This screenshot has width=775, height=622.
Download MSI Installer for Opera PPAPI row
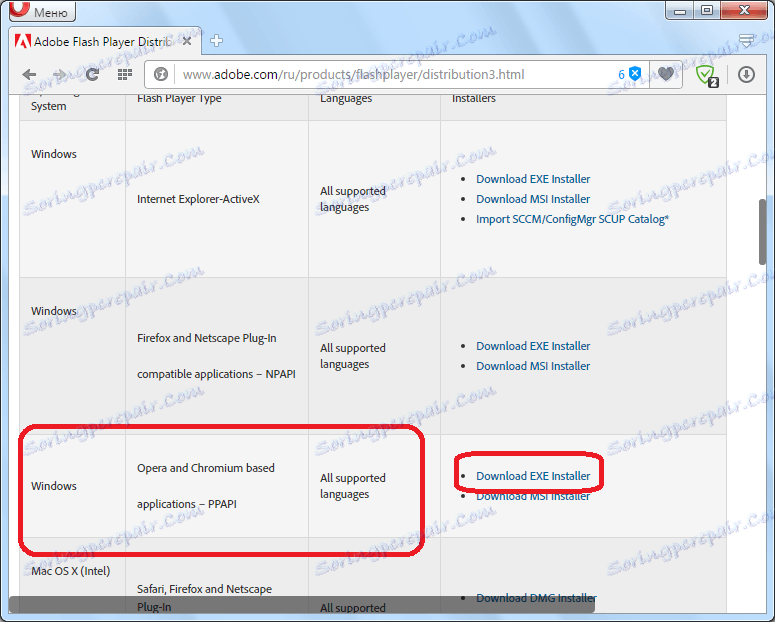533,496
